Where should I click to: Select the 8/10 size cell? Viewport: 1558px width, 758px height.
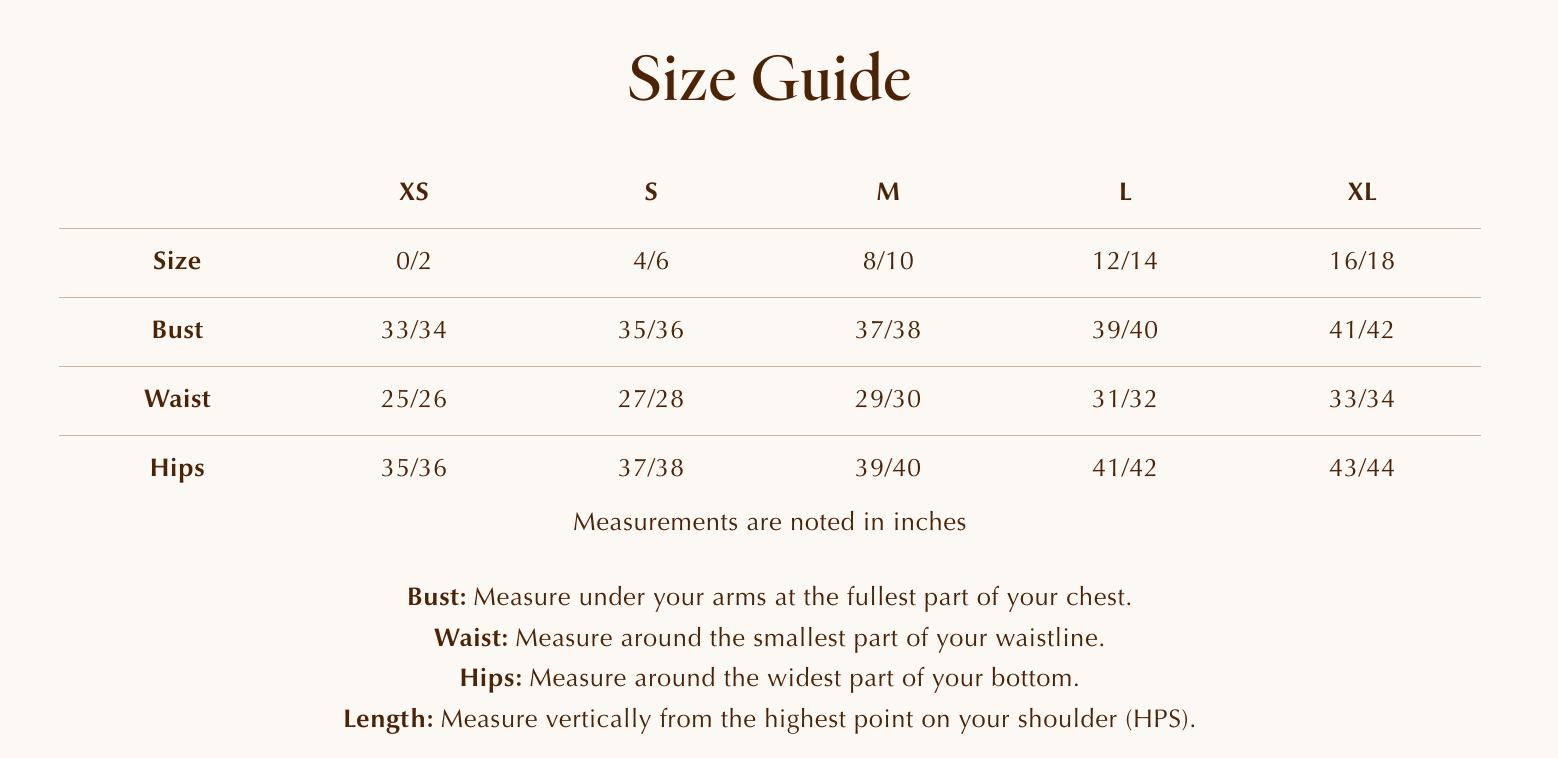[x=888, y=262]
